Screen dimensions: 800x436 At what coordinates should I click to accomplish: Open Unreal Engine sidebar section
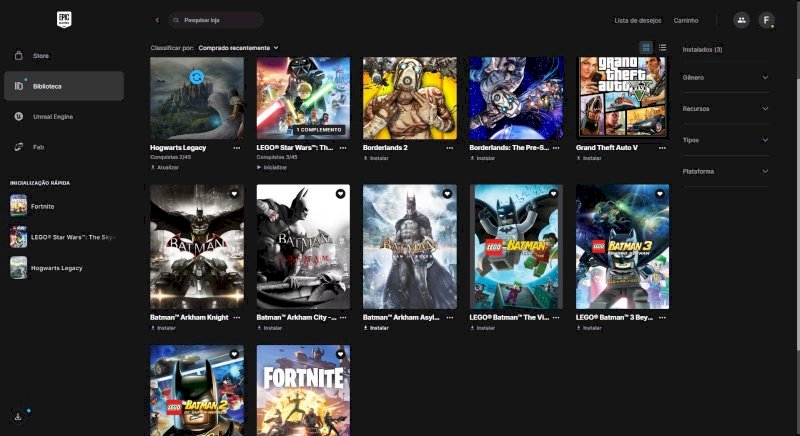coord(52,116)
